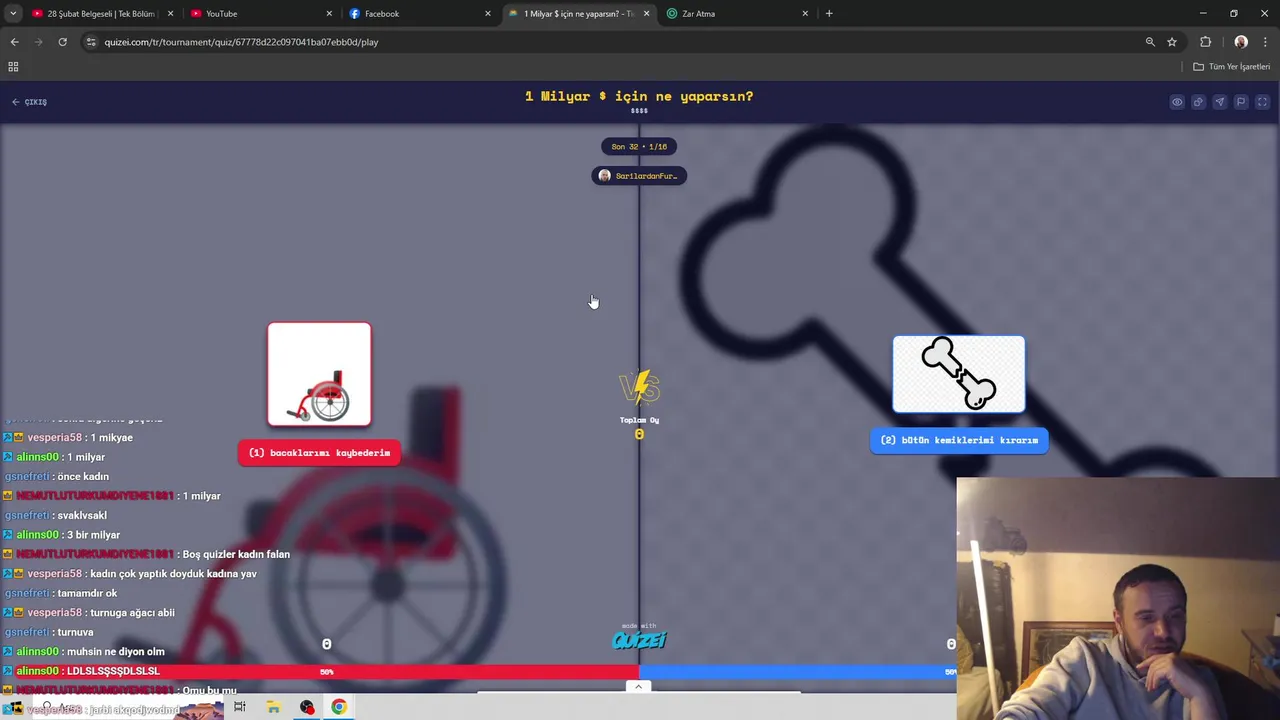
Task: Click chat message 'turnuga ağacı abii'
Action: pyautogui.click(x=132, y=613)
